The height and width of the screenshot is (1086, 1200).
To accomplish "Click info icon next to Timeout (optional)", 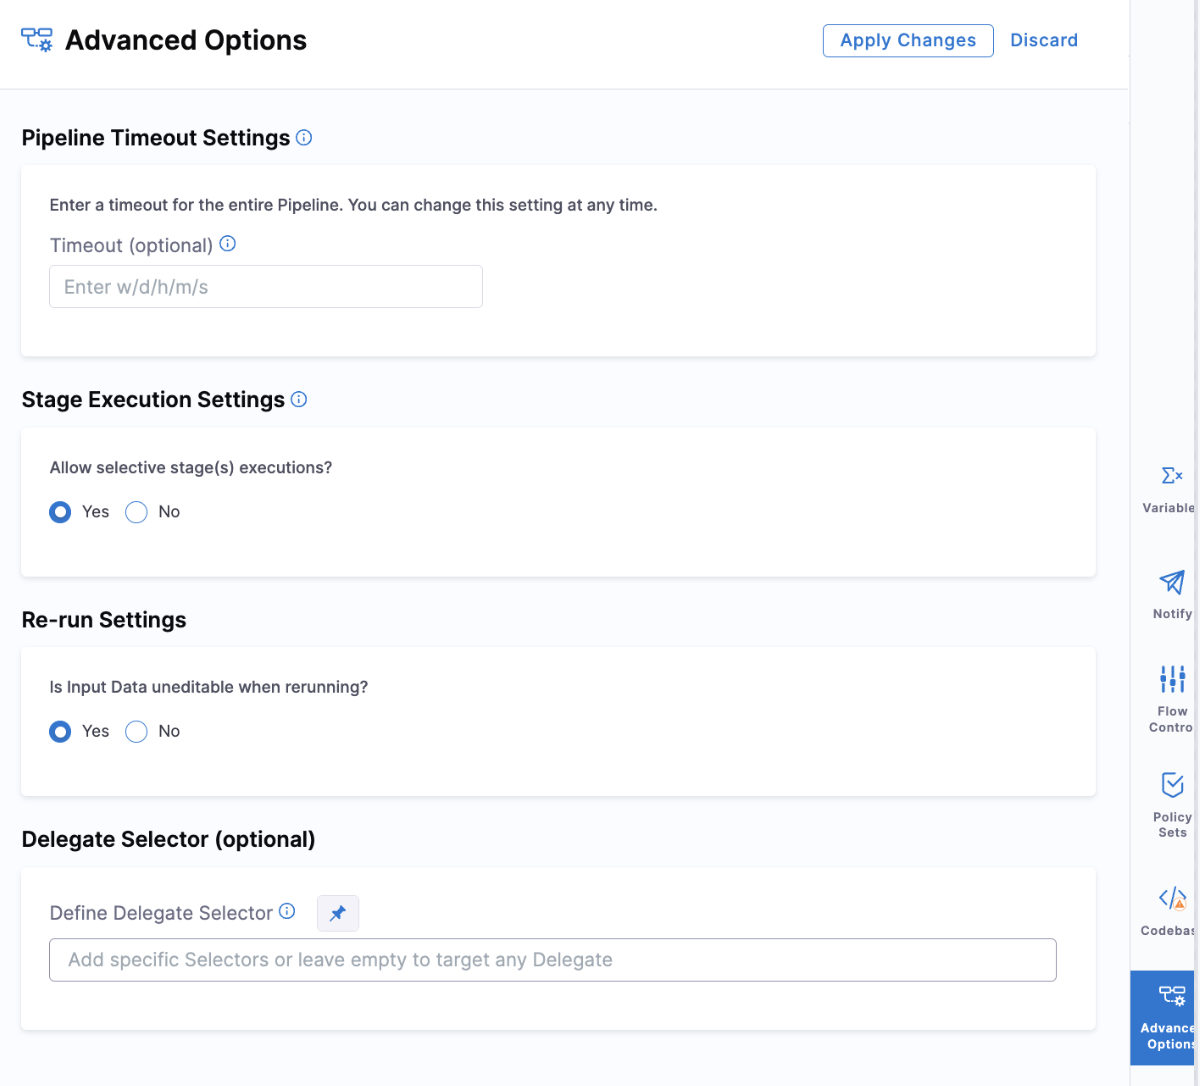I will (x=228, y=244).
